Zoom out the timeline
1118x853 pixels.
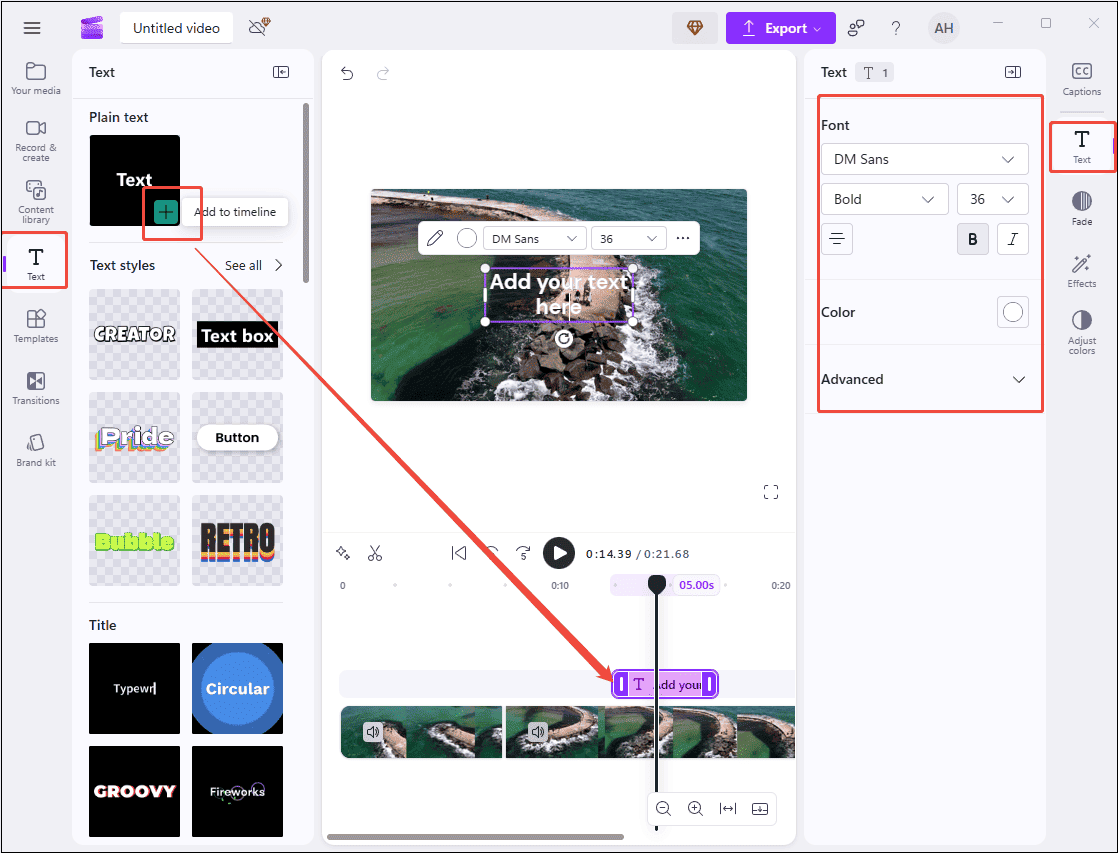663,808
